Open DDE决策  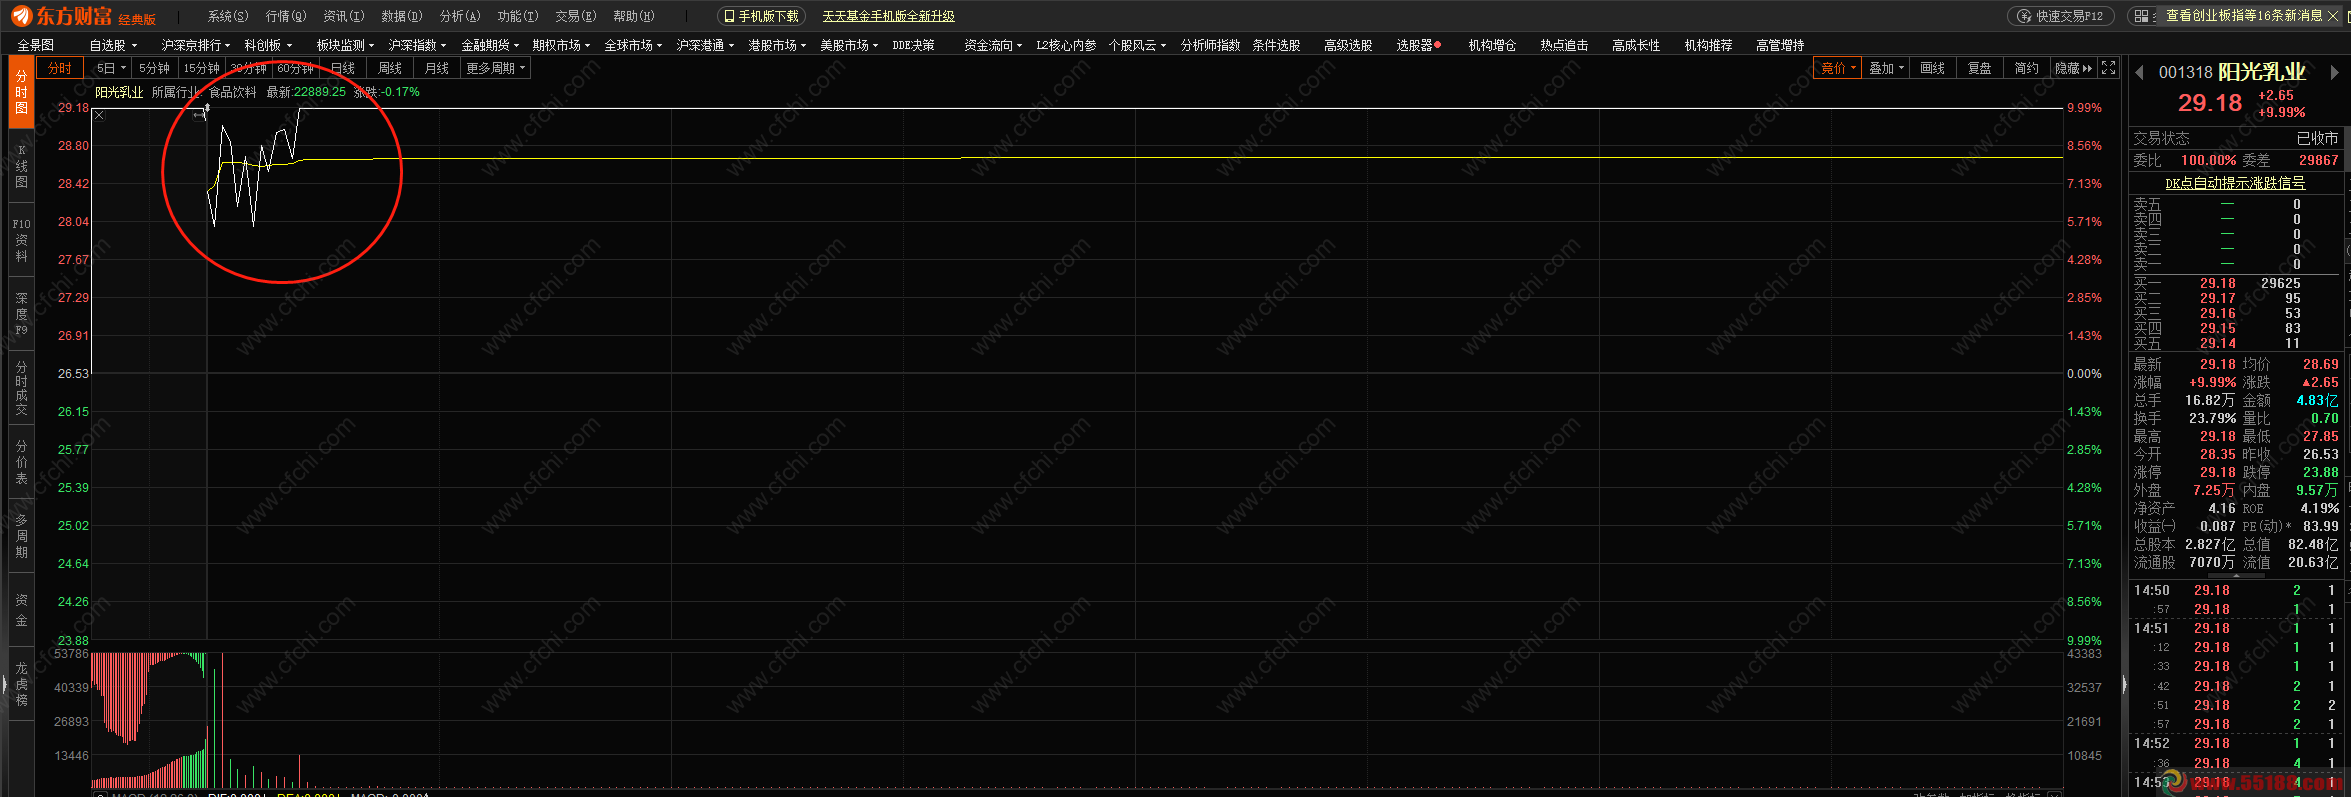coord(914,45)
